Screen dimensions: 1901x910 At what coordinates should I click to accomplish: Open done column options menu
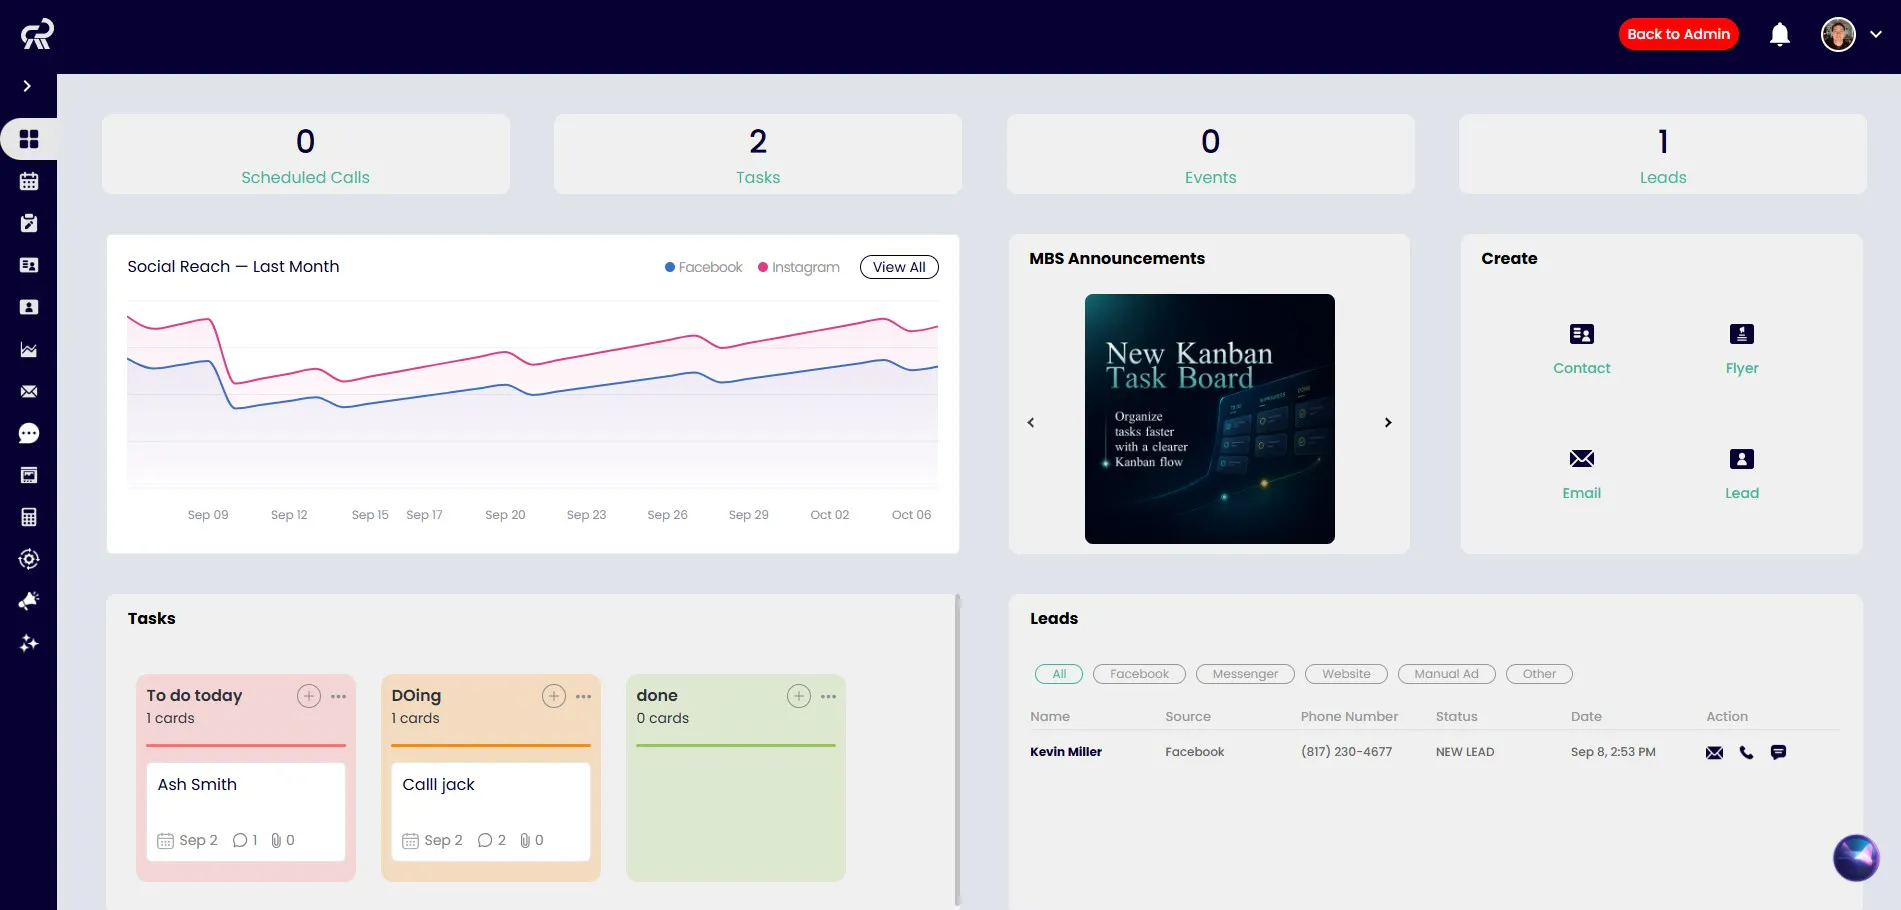click(x=829, y=696)
